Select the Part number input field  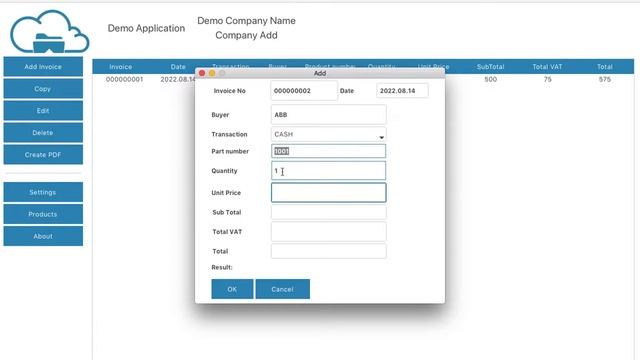[329, 151]
